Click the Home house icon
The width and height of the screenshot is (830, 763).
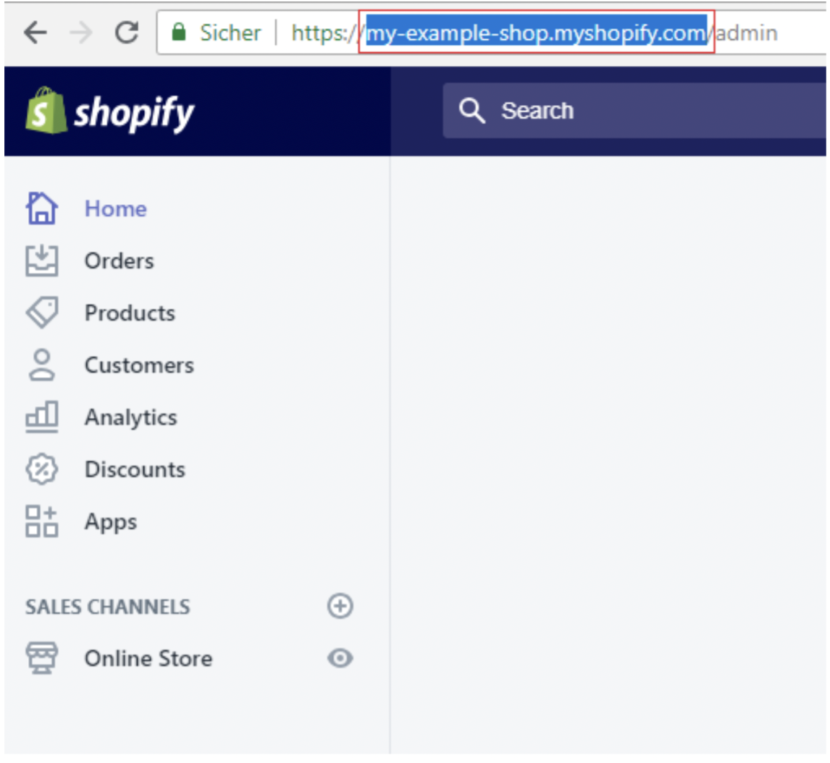pyautogui.click(x=41, y=208)
